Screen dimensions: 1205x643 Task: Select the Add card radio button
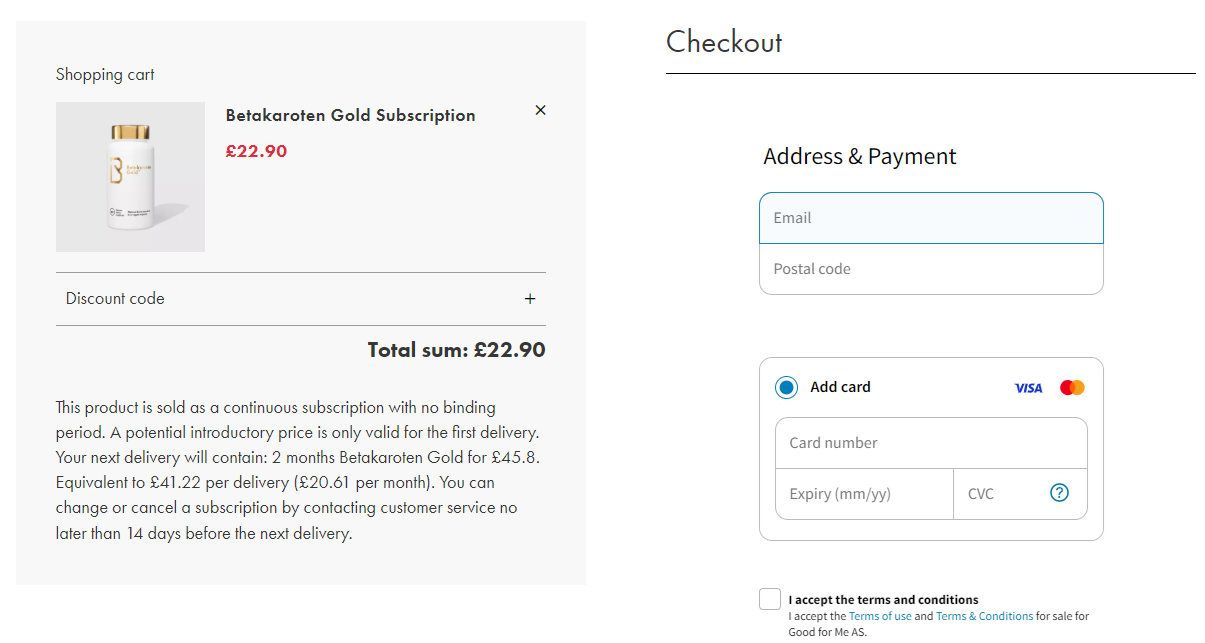[x=786, y=387]
